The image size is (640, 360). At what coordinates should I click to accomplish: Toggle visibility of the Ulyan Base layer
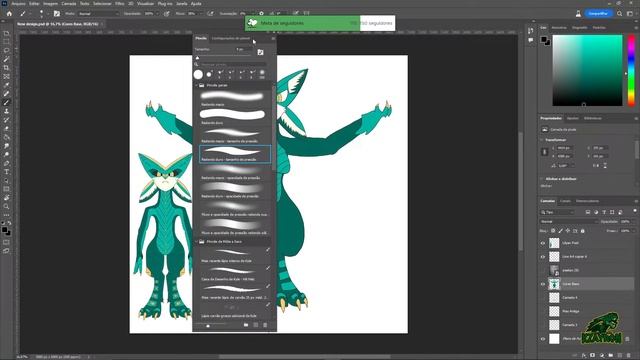click(543, 284)
